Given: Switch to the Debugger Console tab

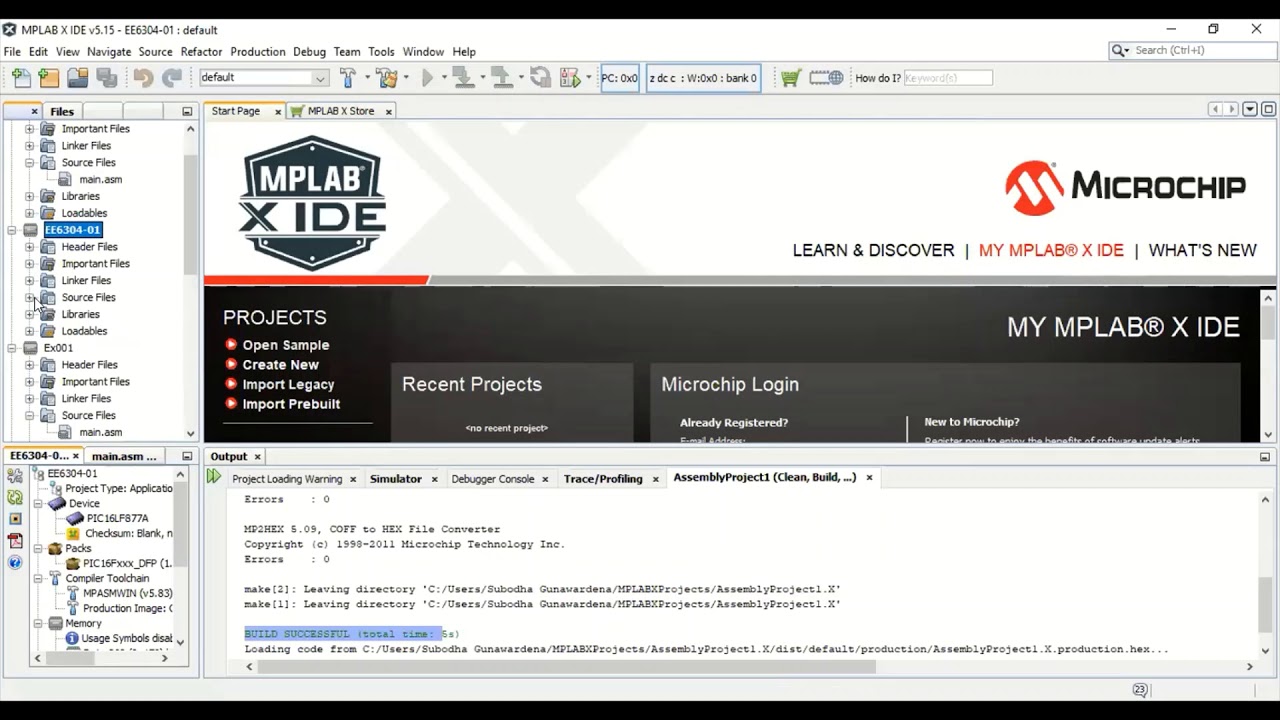Looking at the screenshot, I should (492, 479).
